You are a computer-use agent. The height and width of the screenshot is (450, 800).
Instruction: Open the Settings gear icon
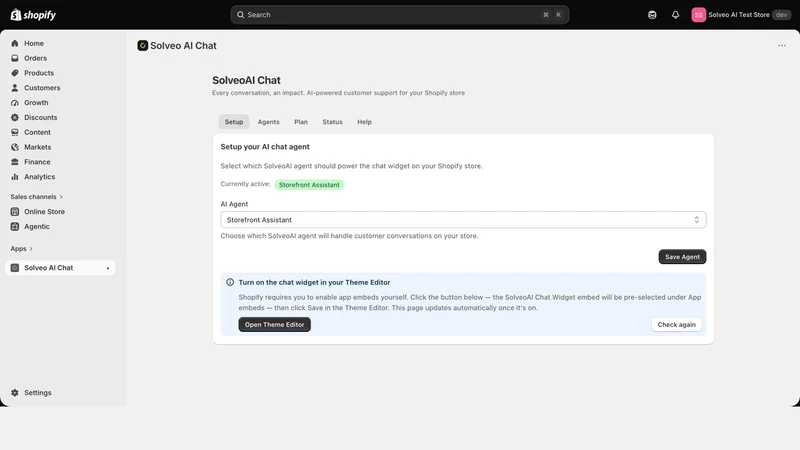tap(15, 393)
